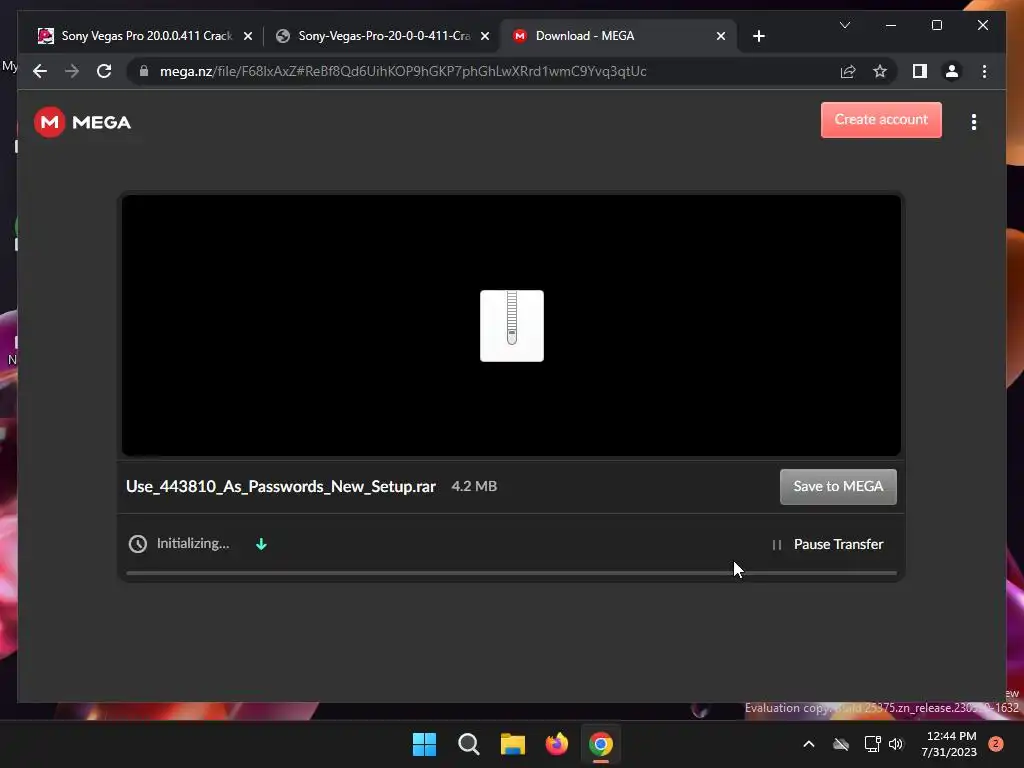
Task: Expand the tab search dropdown
Action: [845, 25]
